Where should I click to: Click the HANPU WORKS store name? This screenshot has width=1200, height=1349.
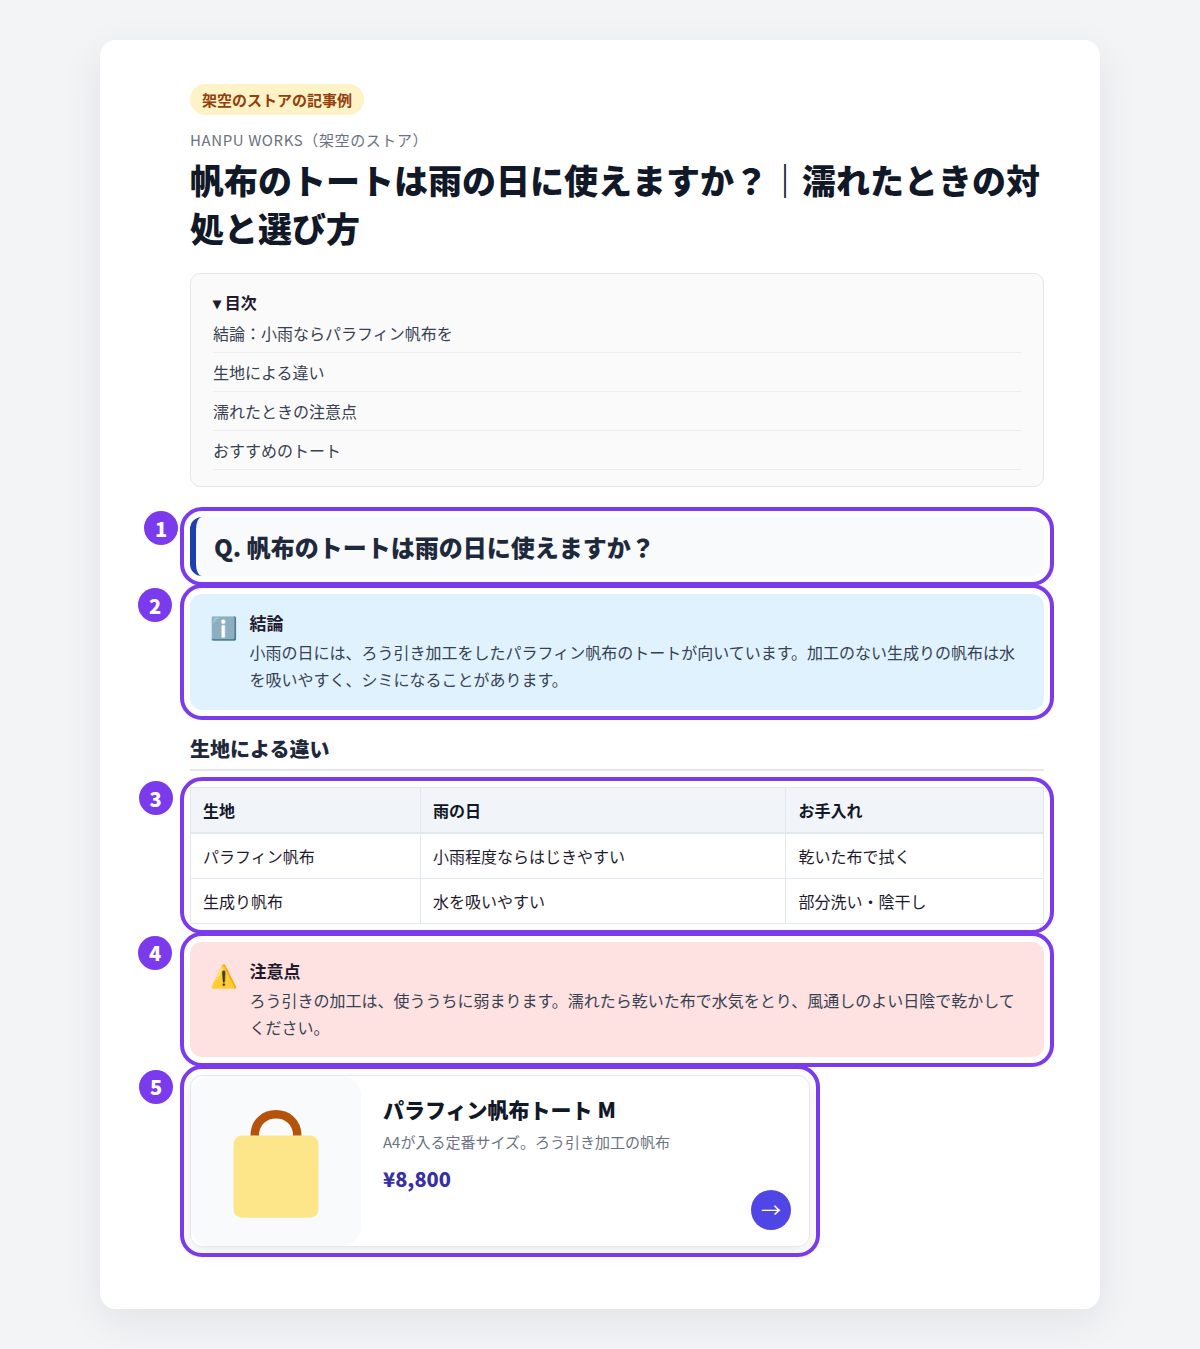(x=308, y=141)
